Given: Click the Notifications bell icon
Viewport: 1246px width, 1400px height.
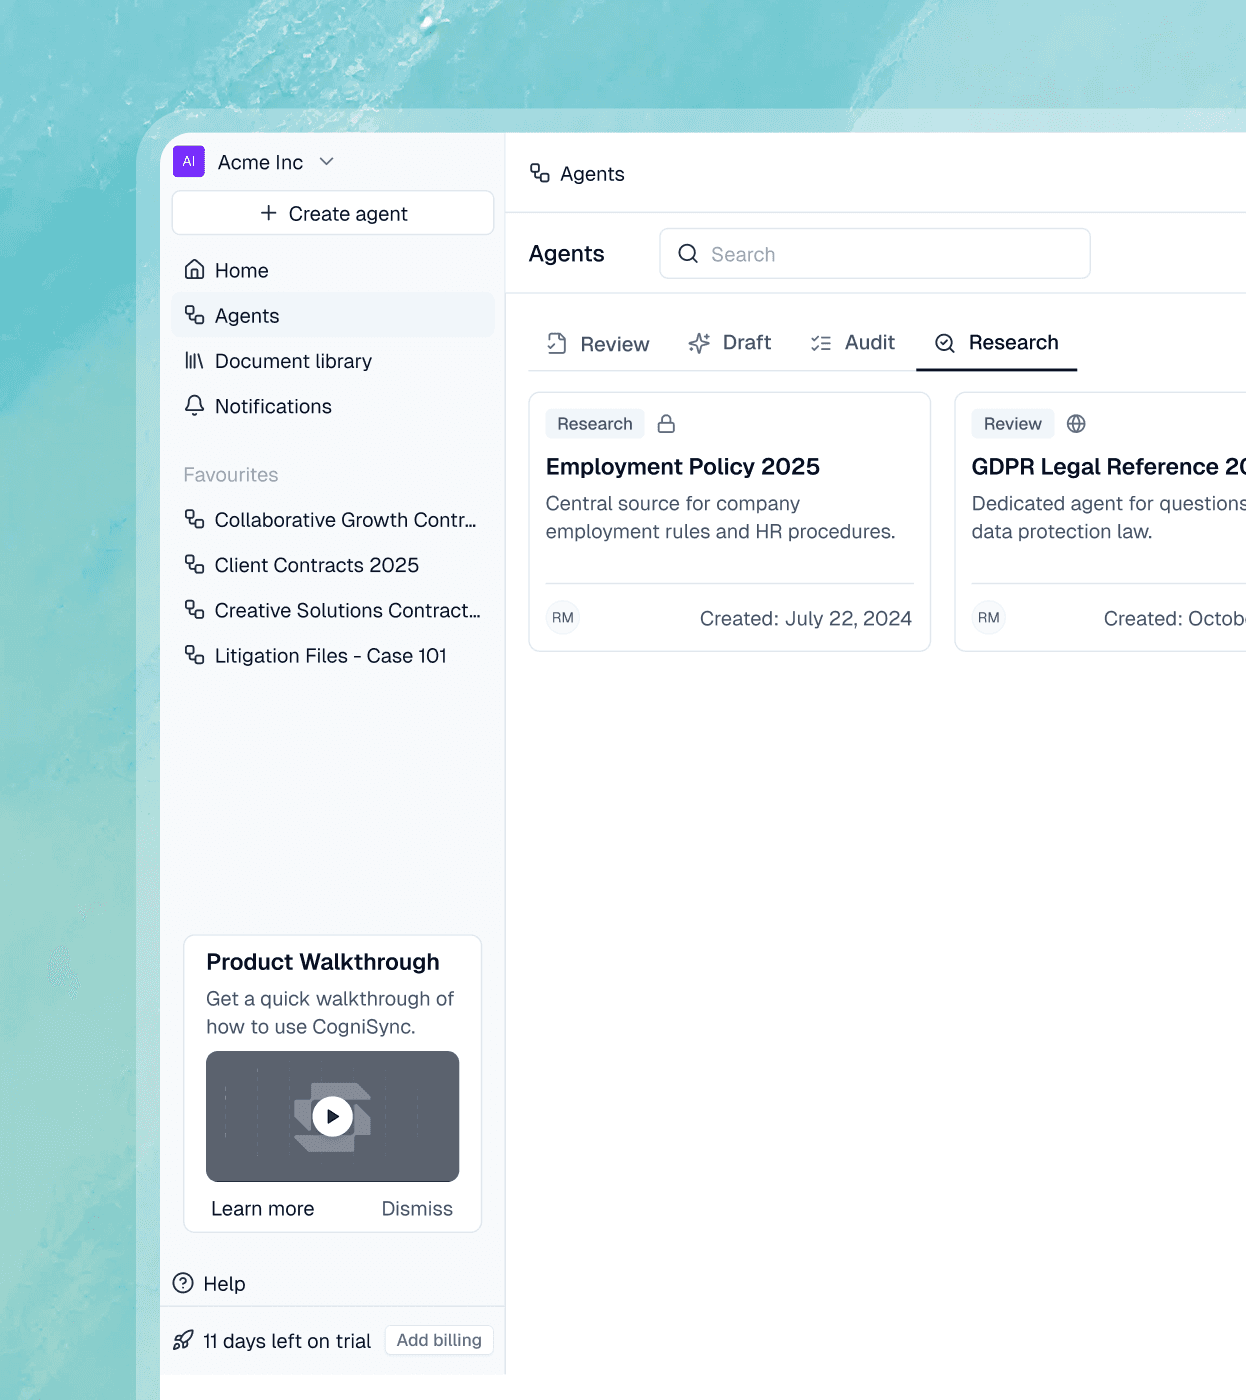Looking at the screenshot, I should point(195,406).
